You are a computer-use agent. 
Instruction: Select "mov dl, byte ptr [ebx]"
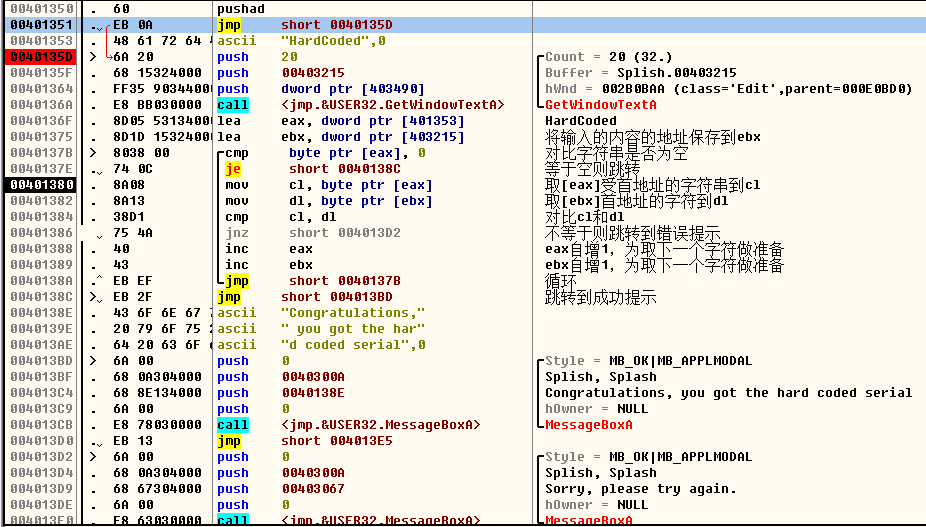point(329,201)
